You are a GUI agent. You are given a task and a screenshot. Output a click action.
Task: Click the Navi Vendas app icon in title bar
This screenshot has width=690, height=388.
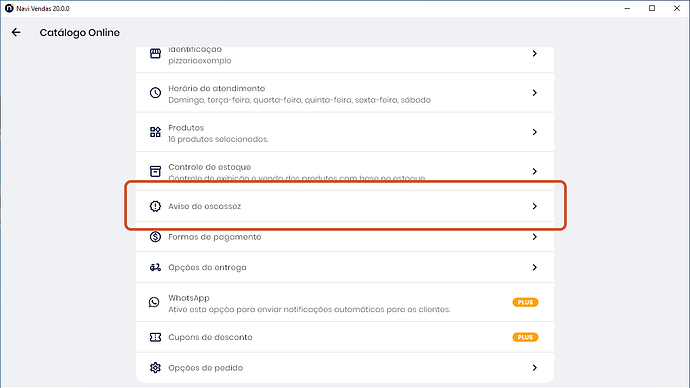tap(9, 8)
